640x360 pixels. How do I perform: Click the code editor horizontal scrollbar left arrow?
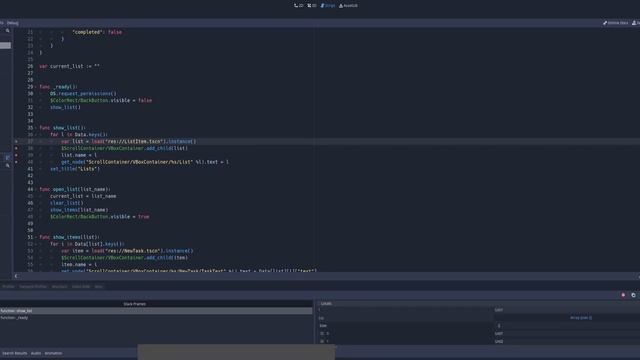pos(16,276)
